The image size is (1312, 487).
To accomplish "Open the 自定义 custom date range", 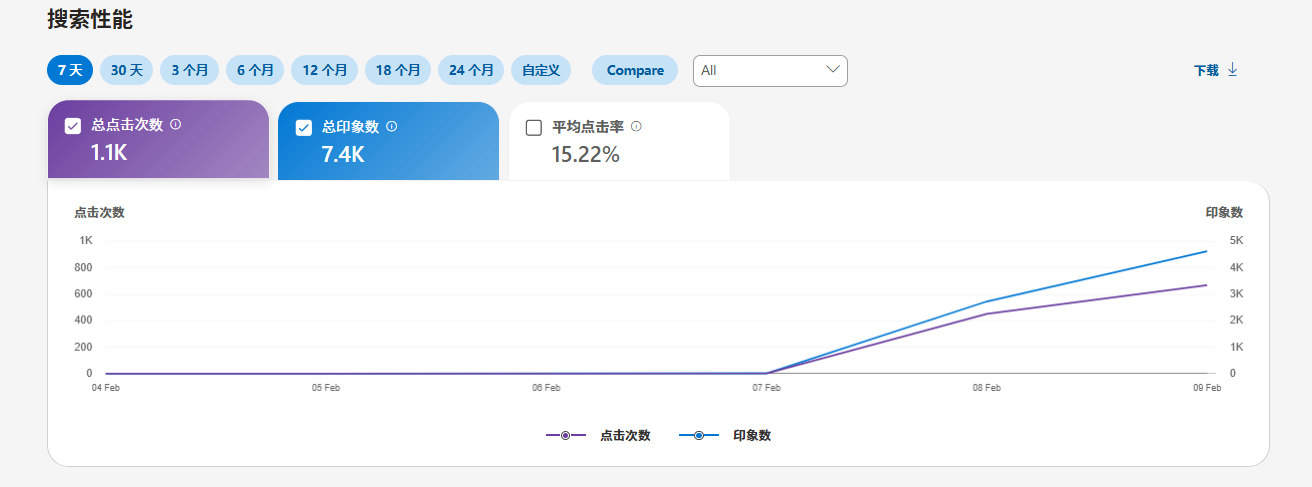I will point(541,70).
